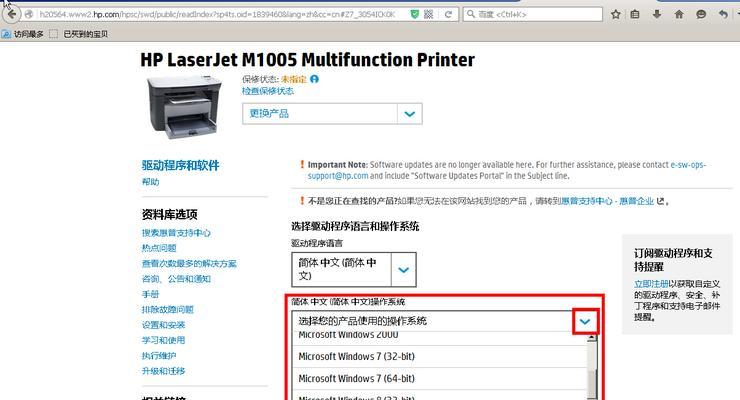The image size is (740, 400).
Task: Open the 排除故障问题 link
Action: click(168, 309)
